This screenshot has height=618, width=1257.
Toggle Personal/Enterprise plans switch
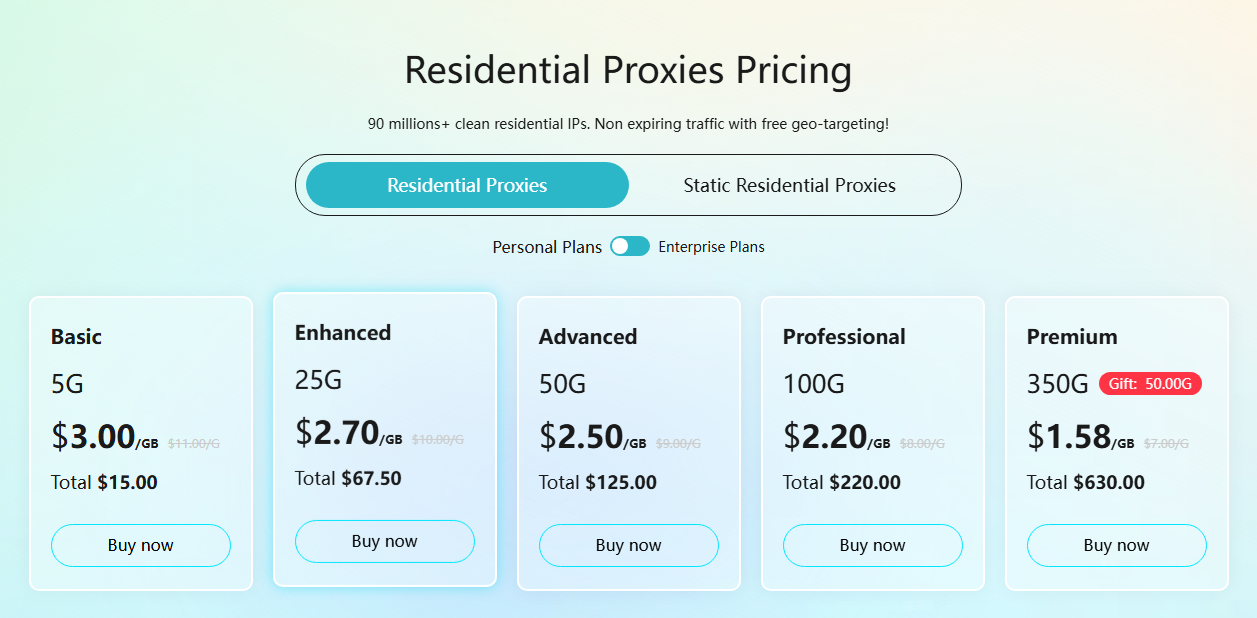click(630, 246)
